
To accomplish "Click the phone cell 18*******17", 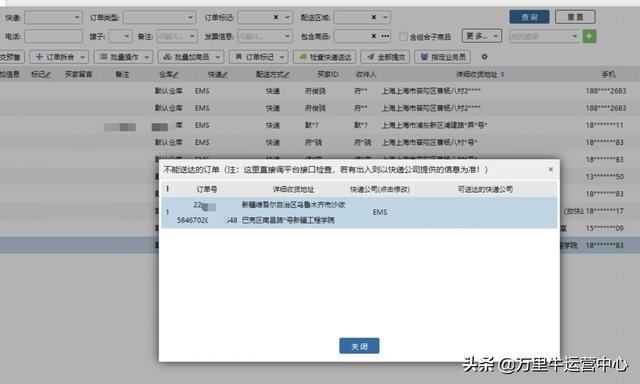I will pyautogui.click(x=604, y=211).
